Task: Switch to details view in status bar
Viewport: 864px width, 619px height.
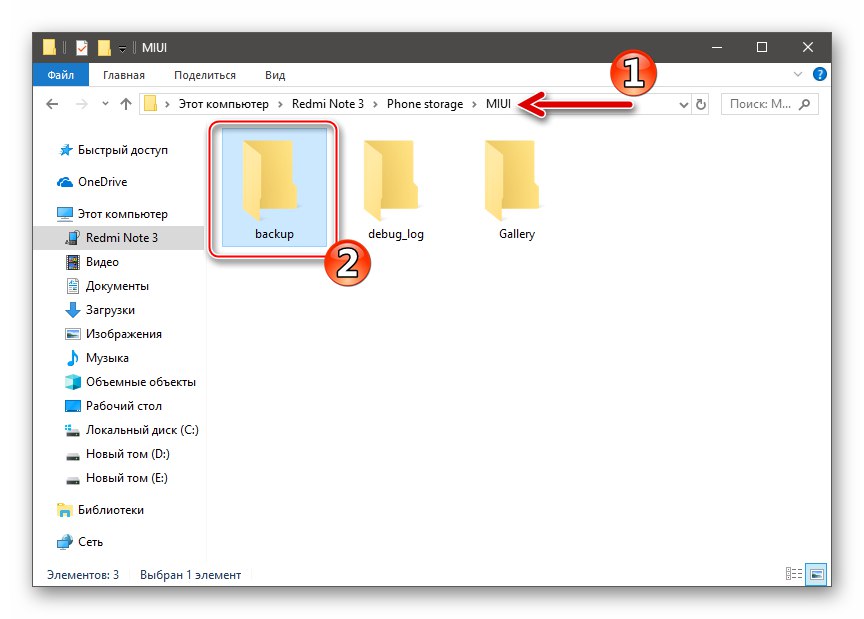Action: [x=793, y=574]
